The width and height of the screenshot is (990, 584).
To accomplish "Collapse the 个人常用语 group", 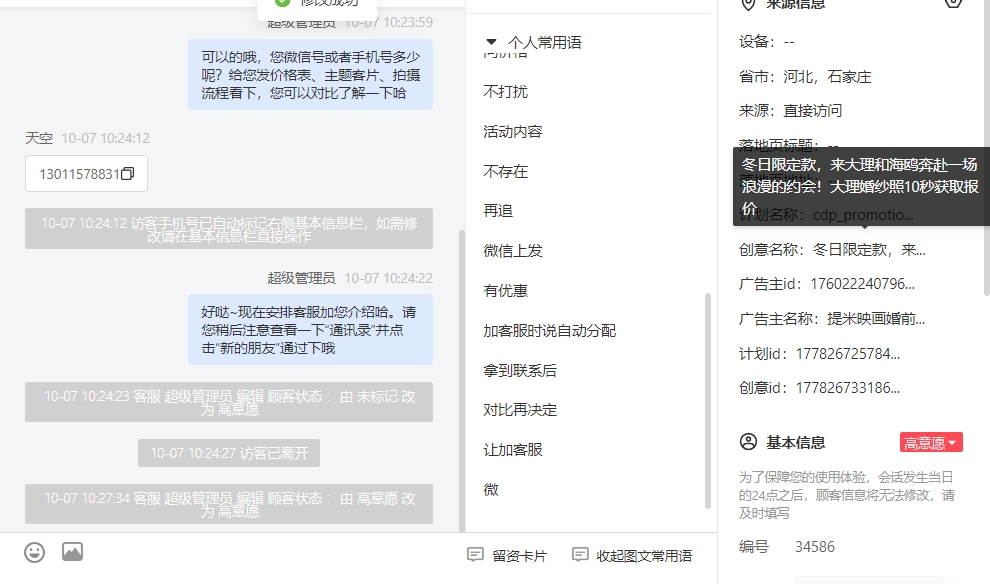I will [491, 42].
